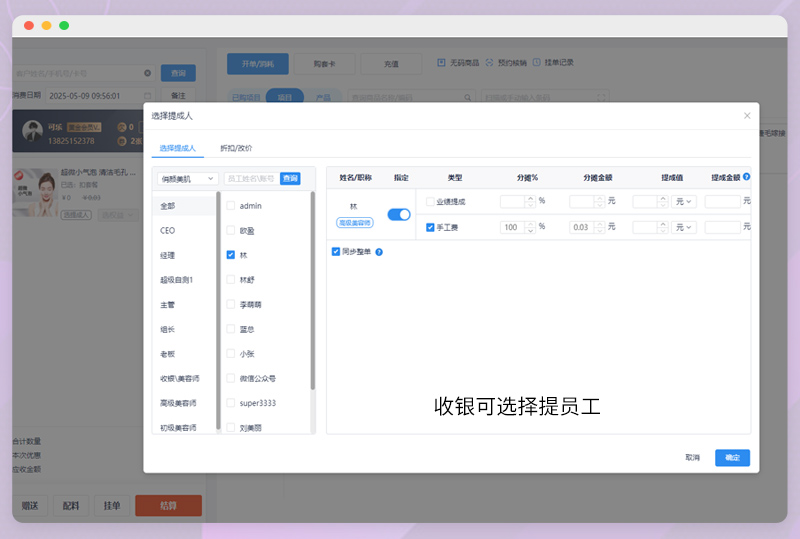Click the customer avatar for 可乐

(x=30, y=133)
